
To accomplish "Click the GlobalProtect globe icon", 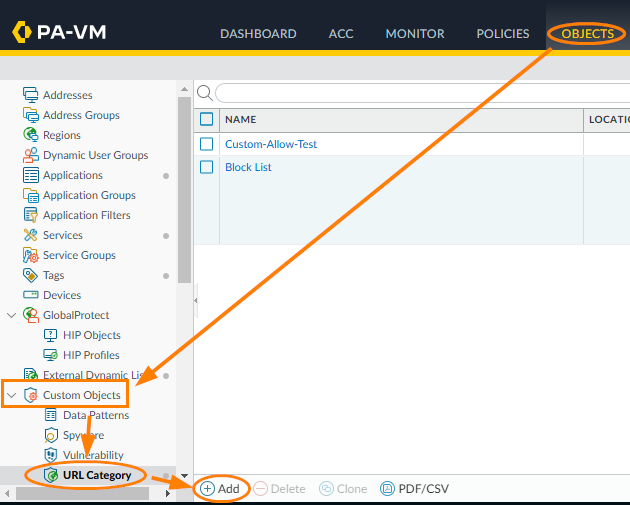I will 31,315.
